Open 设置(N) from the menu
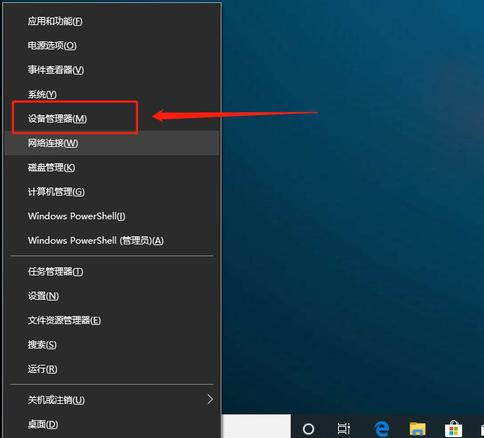484x438 pixels. (x=112, y=296)
